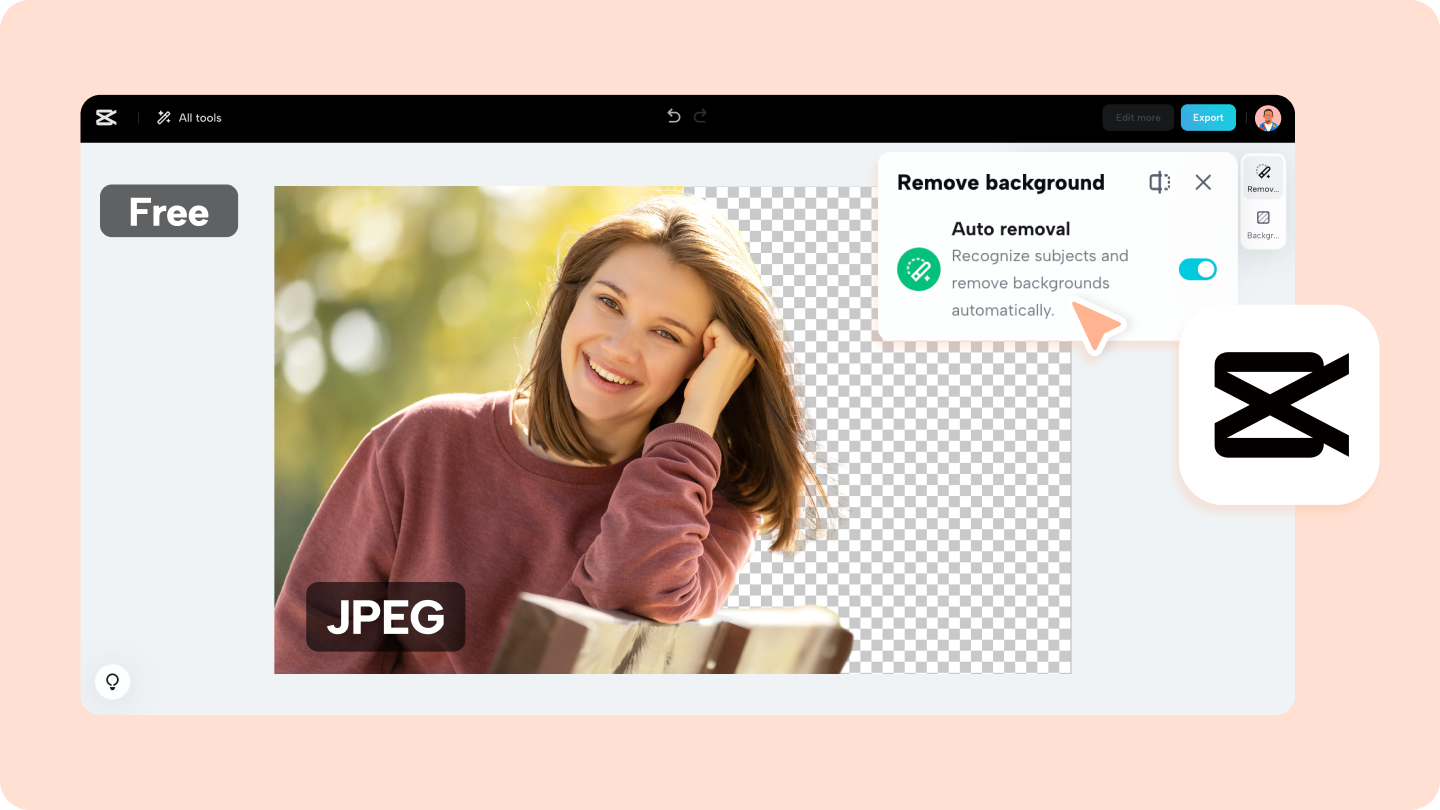The width and height of the screenshot is (1440, 810).
Task: Click the Export button
Action: click(1208, 117)
